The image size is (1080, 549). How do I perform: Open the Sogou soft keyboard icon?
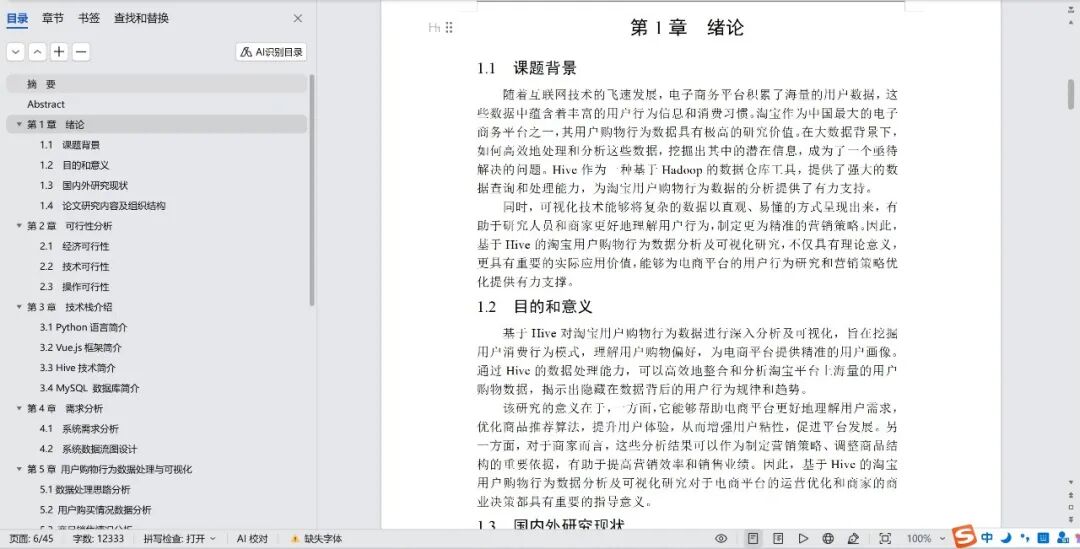[x=1043, y=537]
